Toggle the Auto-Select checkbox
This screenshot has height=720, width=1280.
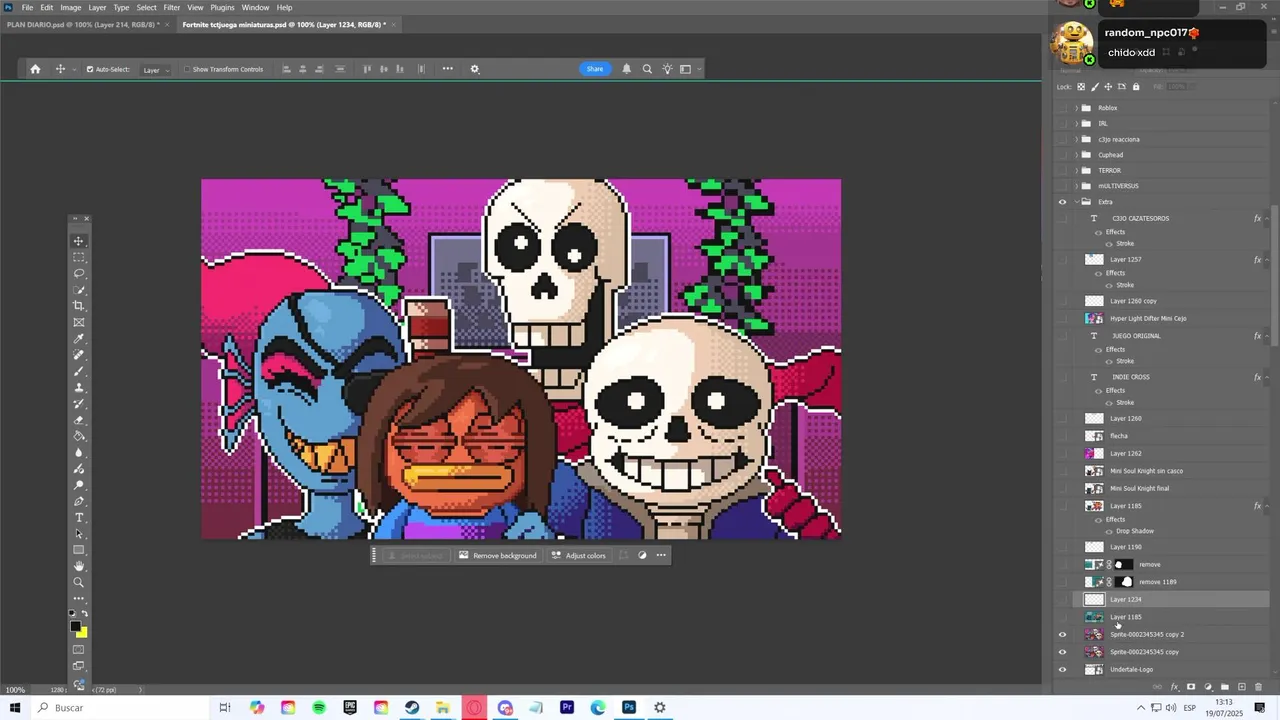point(90,69)
